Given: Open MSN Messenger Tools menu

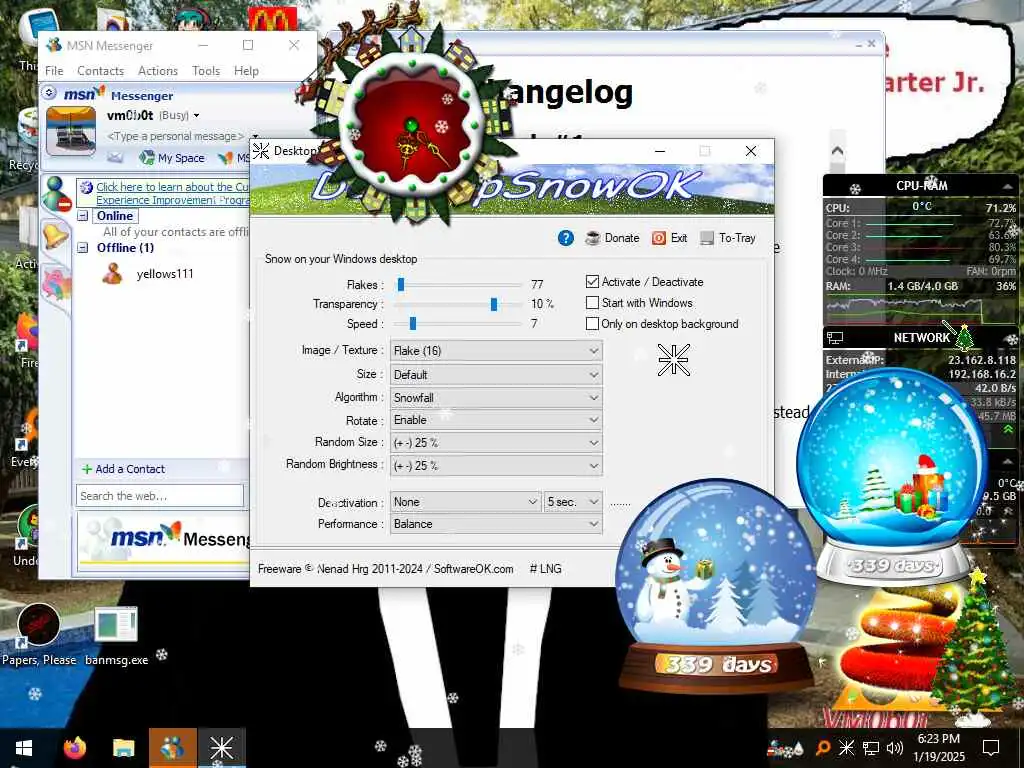Looking at the screenshot, I should pos(206,71).
